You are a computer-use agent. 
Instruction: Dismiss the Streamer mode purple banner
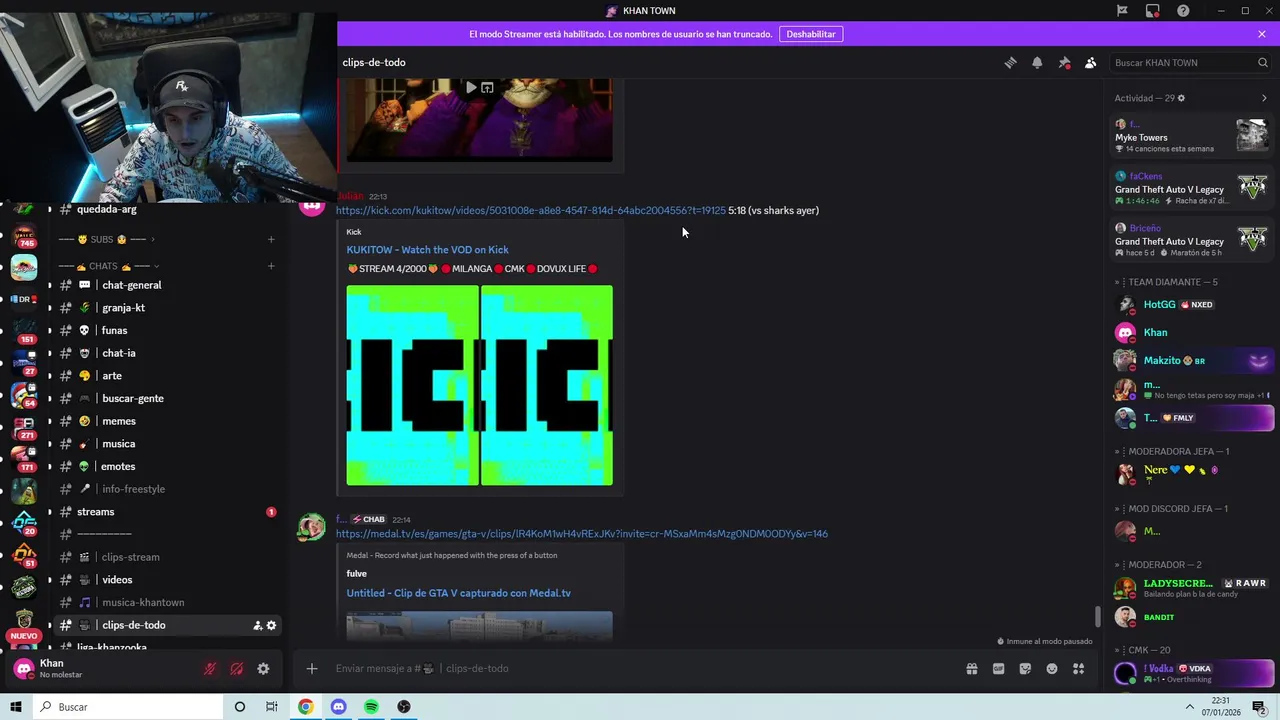tap(1262, 34)
